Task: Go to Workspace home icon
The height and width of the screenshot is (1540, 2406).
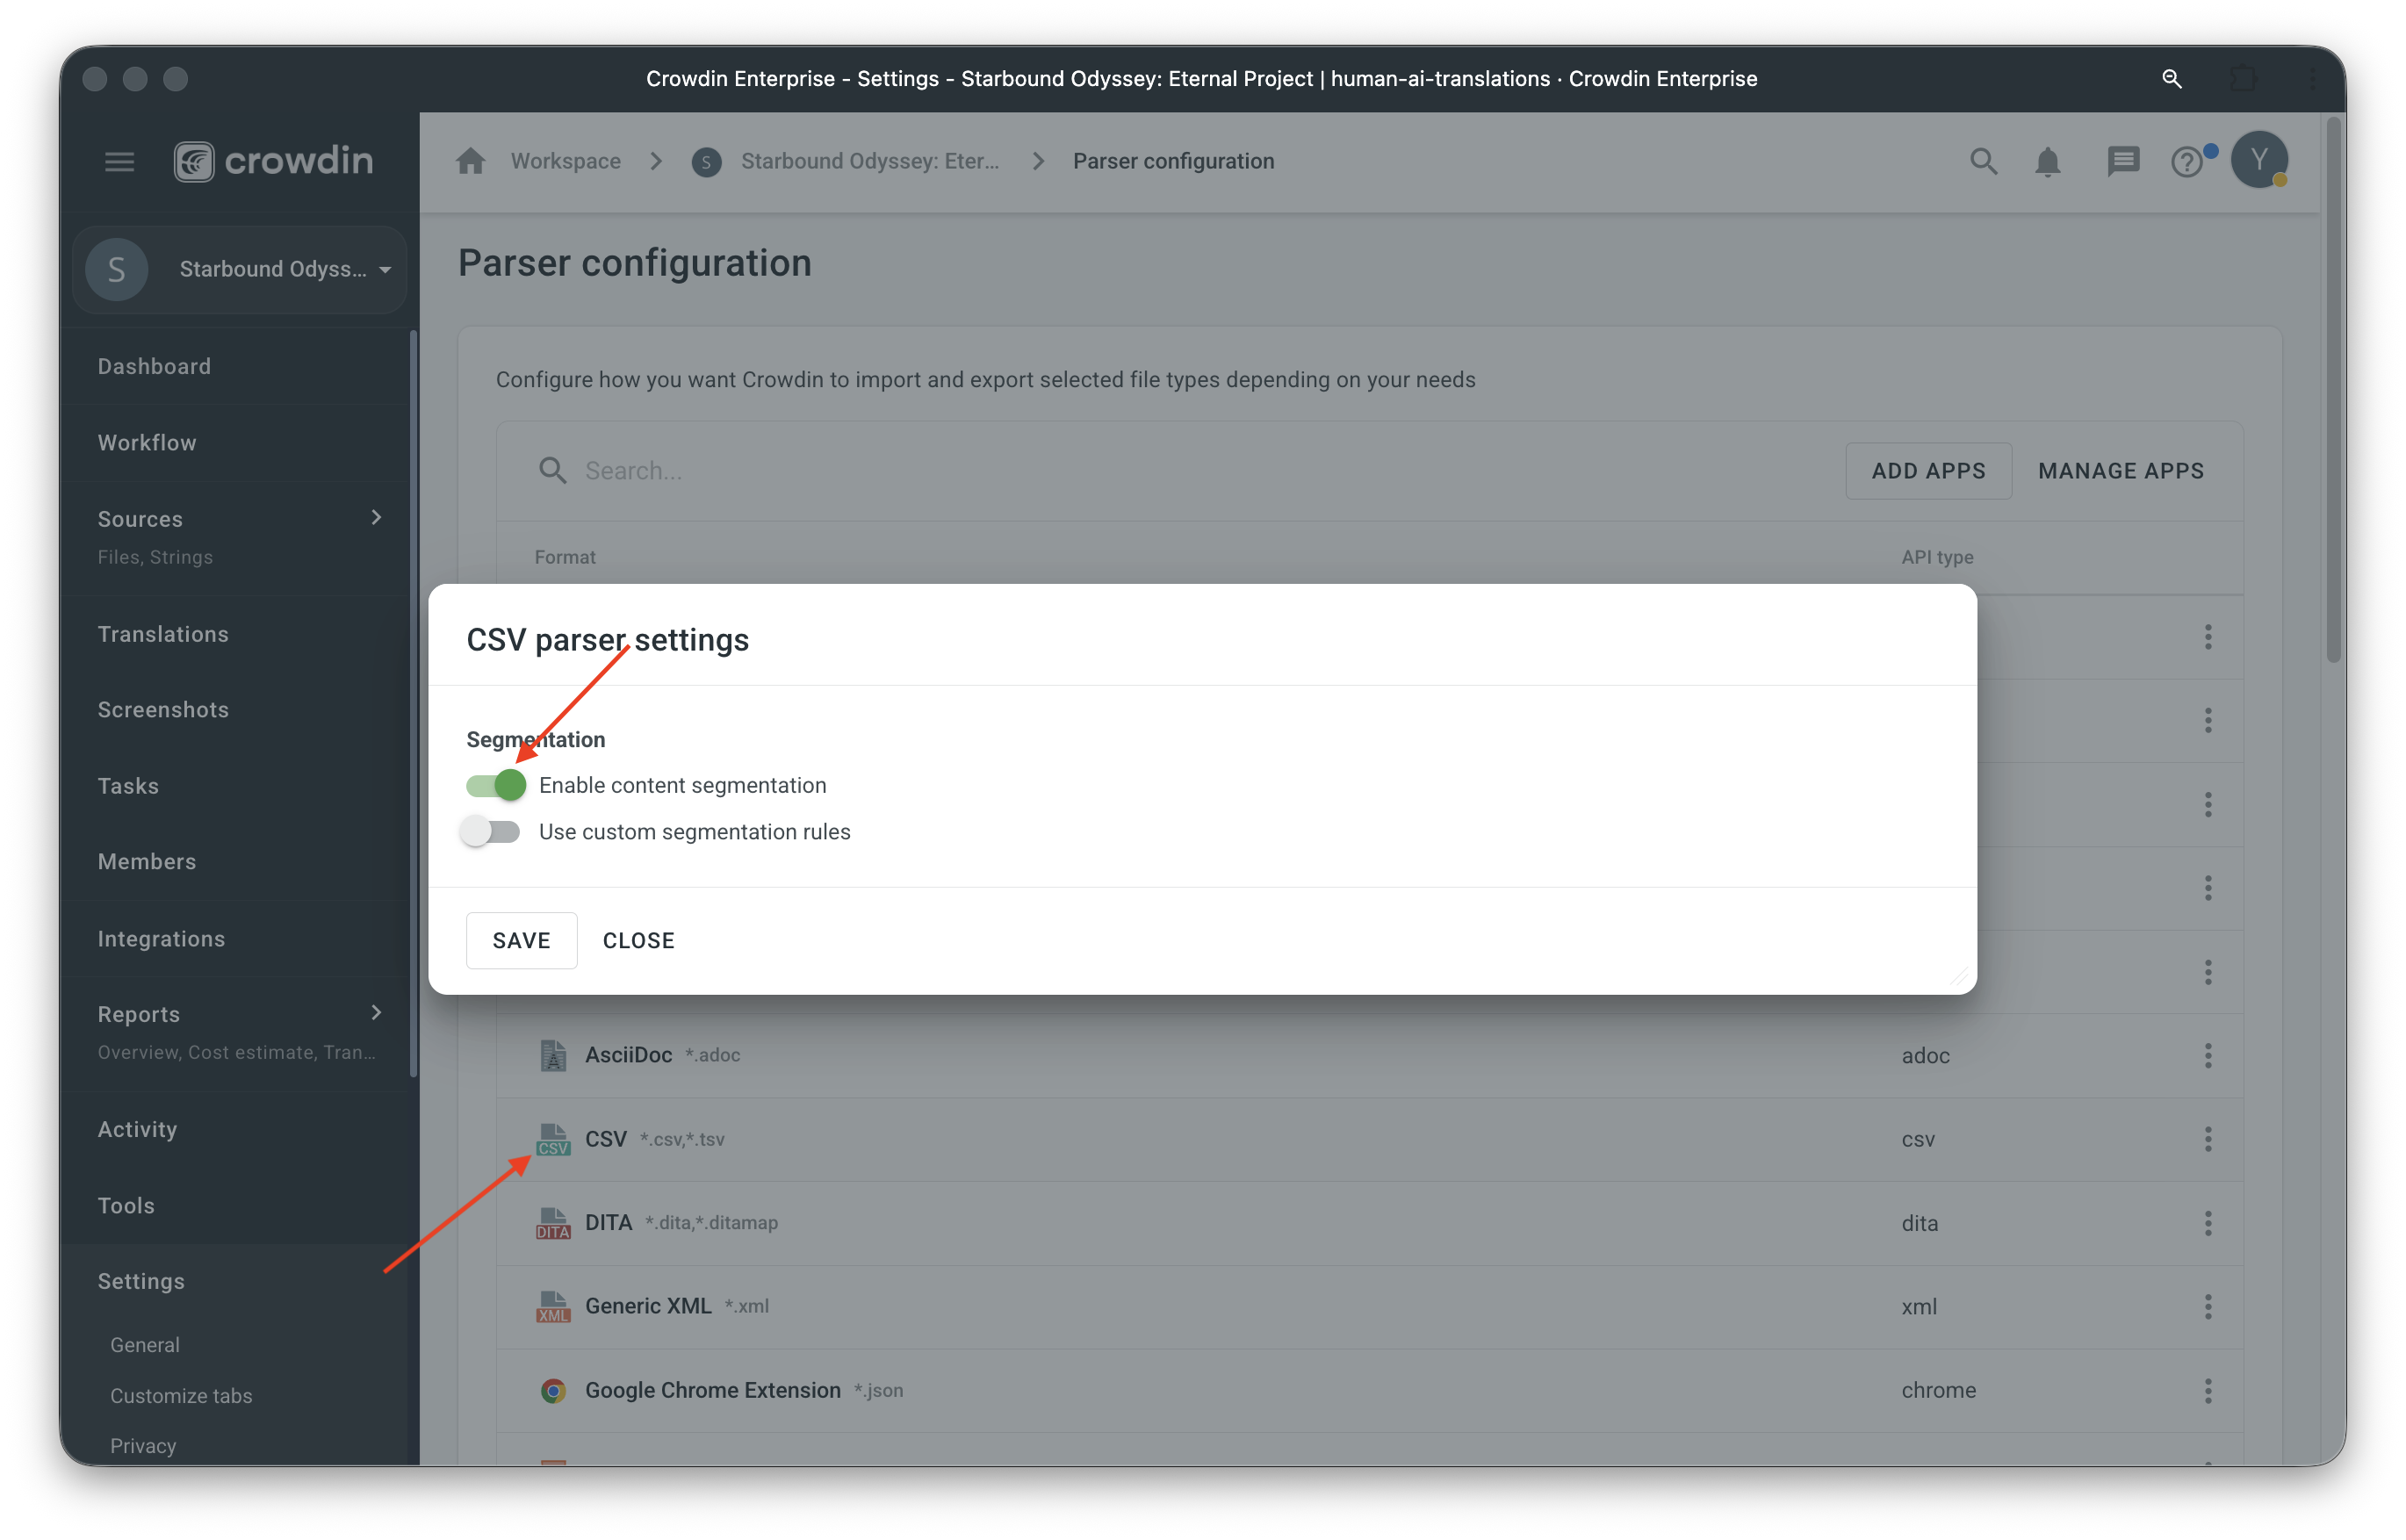Action: [x=470, y=161]
